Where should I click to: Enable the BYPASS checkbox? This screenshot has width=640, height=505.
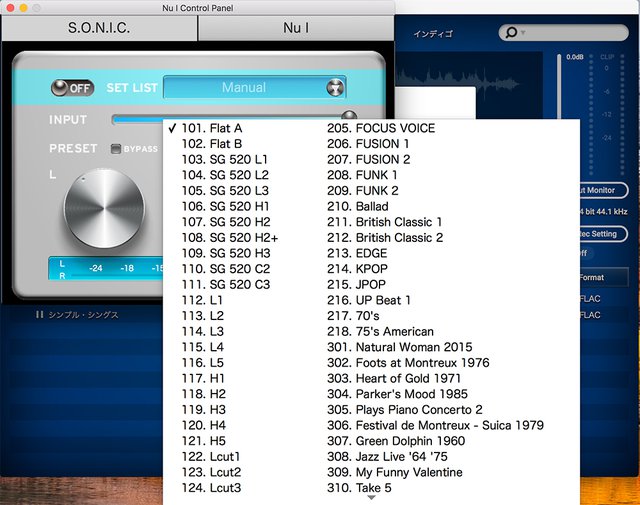tap(116, 149)
